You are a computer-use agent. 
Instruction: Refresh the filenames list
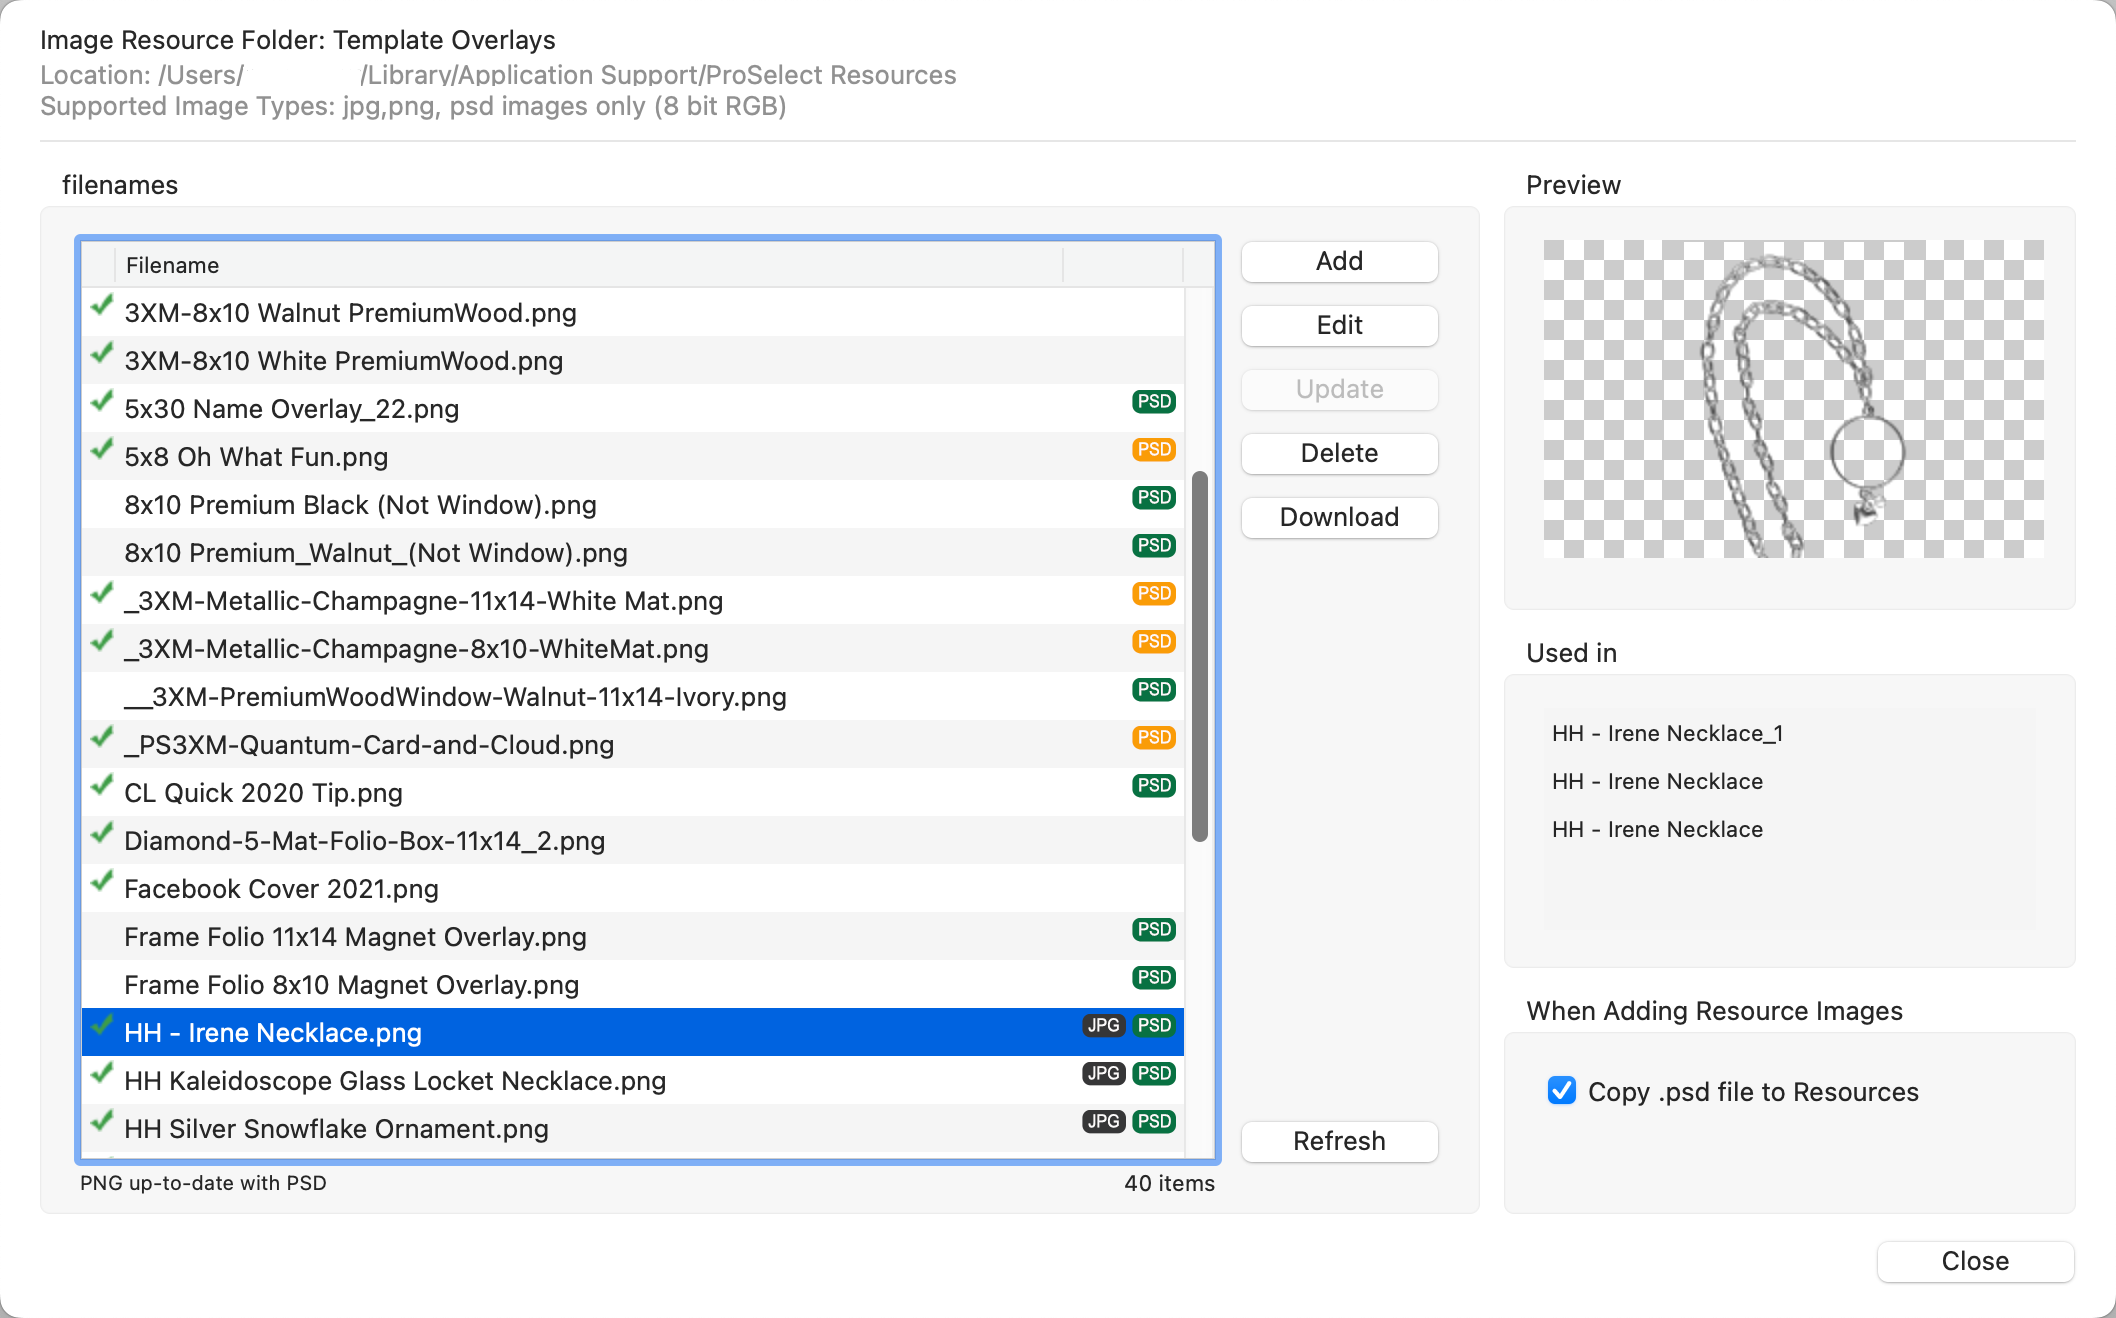[1338, 1141]
